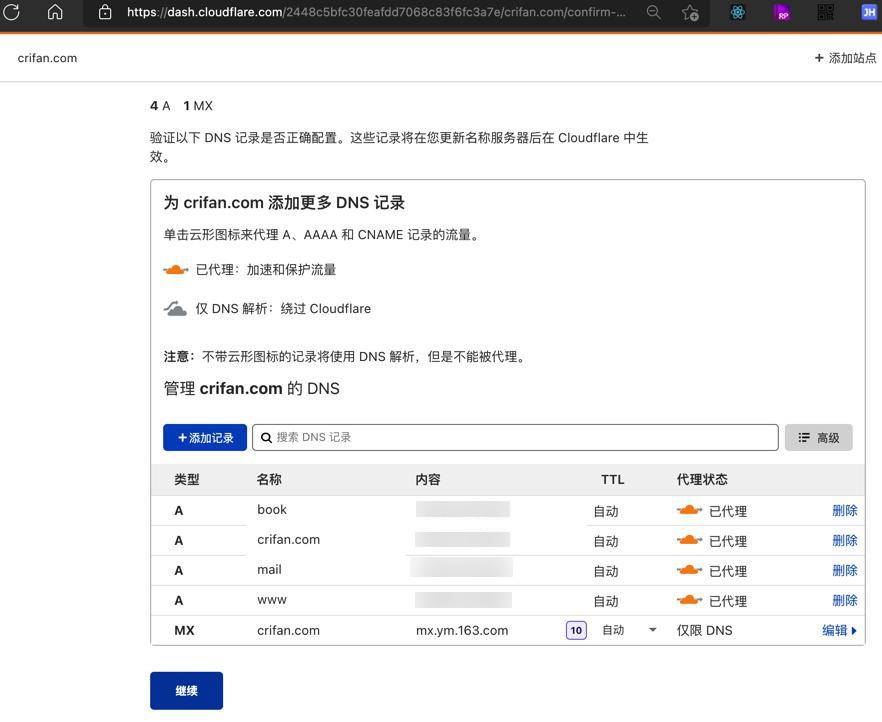Open the JH extension icon
Viewport: 882px width, 722px height.
[x=868, y=12]
